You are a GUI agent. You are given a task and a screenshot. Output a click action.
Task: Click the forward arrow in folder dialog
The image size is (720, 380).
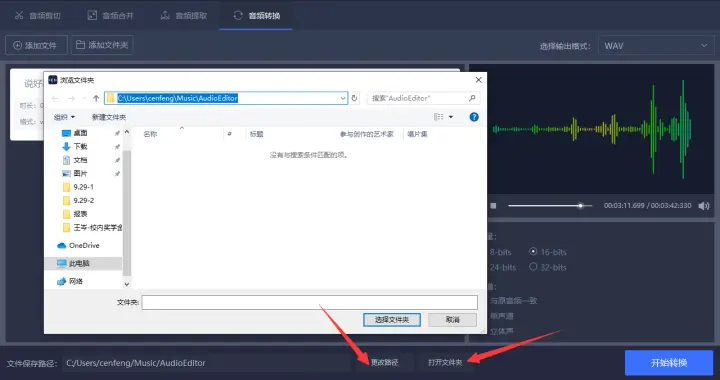pyautogui.click(x=71, y=98)
